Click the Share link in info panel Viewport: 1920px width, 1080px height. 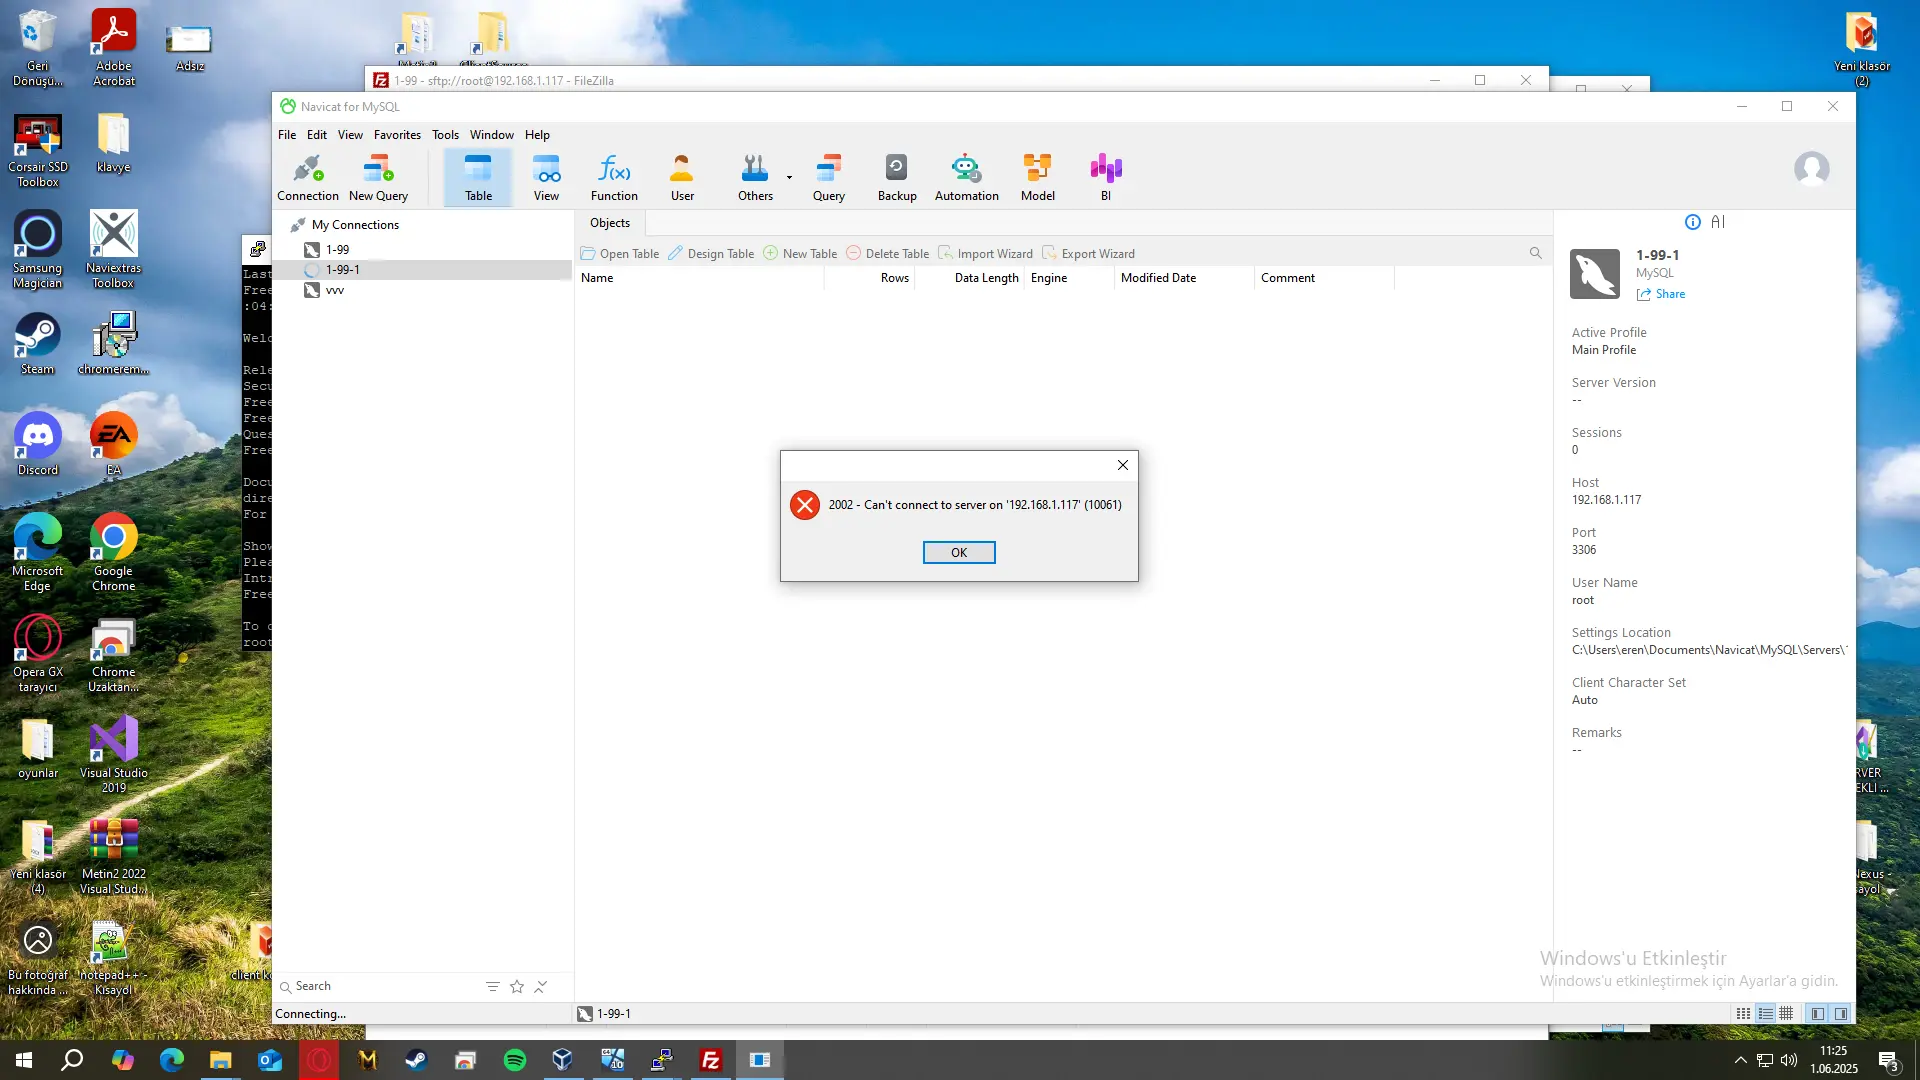pyautogui.click(x=1661, y=294)
